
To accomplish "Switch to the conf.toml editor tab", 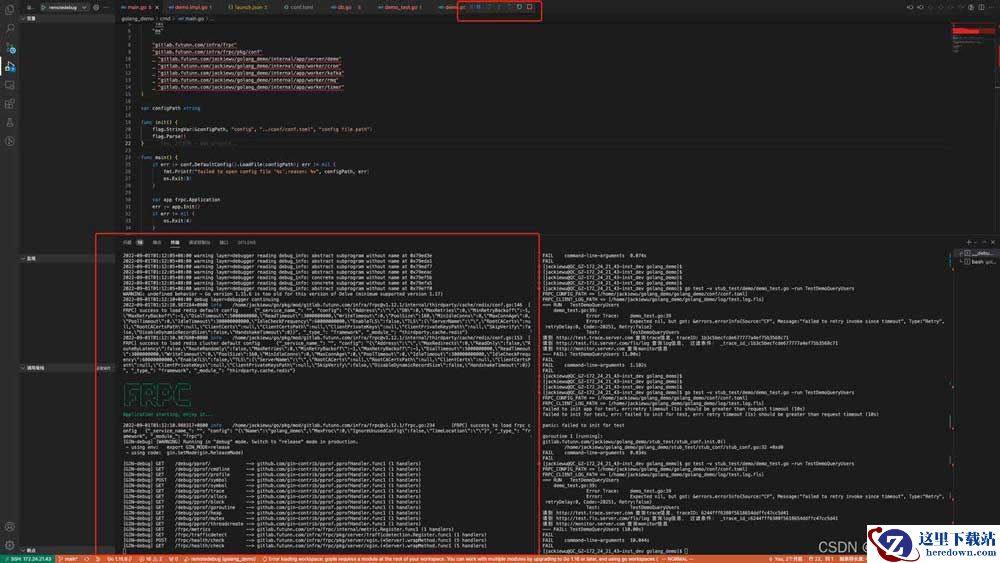I will point(298,7).
